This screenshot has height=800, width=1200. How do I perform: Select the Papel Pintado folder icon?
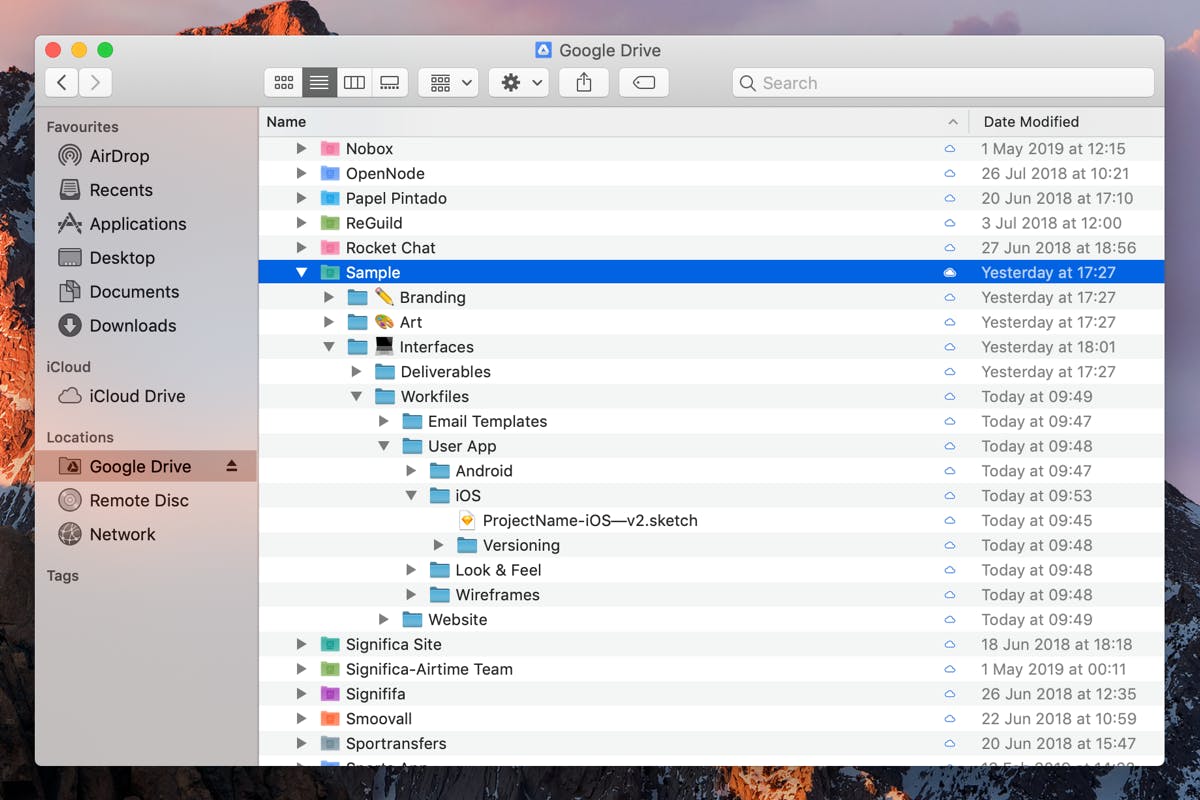(x=330, y=198)
